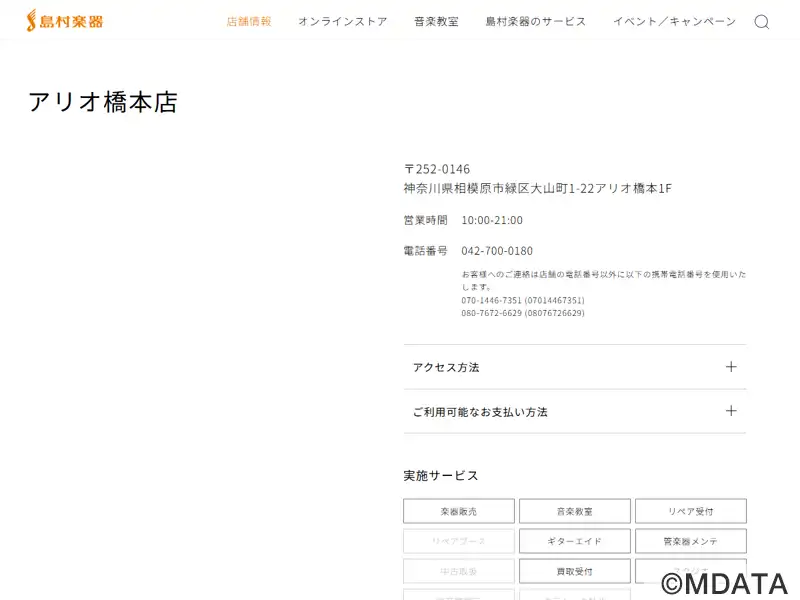
Task: Expand the アクセス方法 section
Action: pyautogui.click(x=574, y=367)
